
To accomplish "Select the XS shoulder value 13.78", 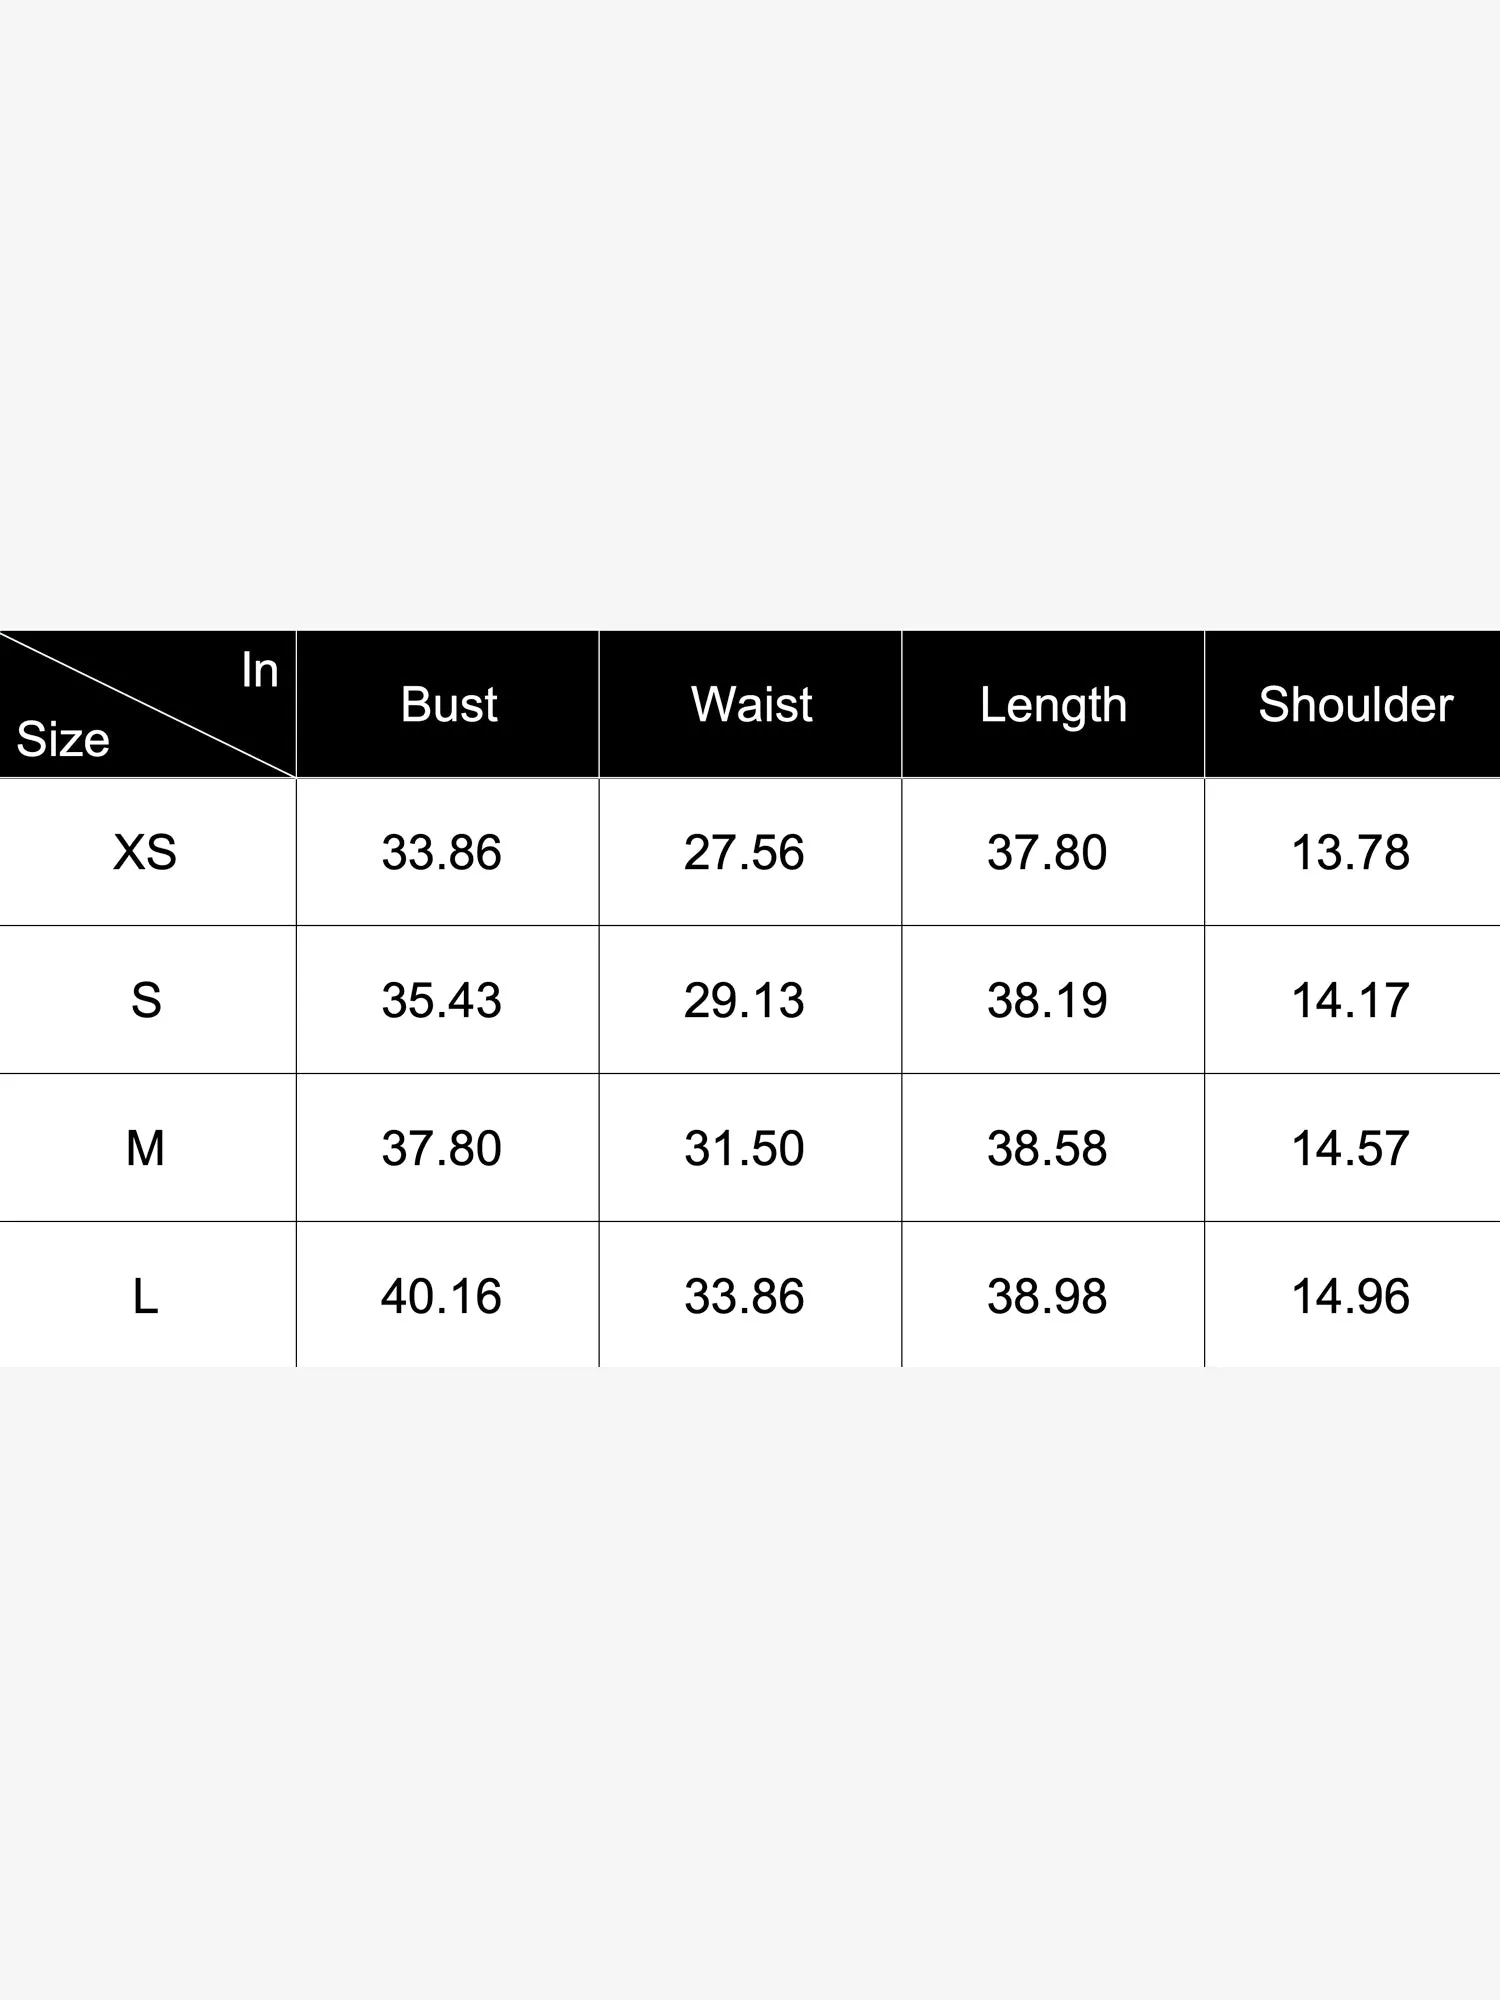I will [1350, 852].
